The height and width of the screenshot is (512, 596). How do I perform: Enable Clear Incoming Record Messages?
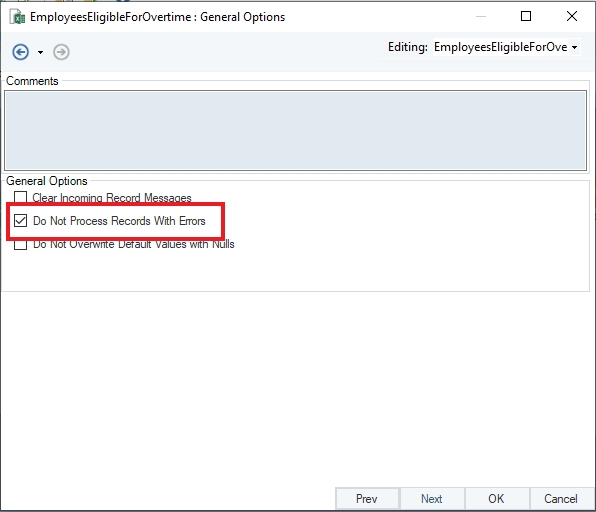20,197
